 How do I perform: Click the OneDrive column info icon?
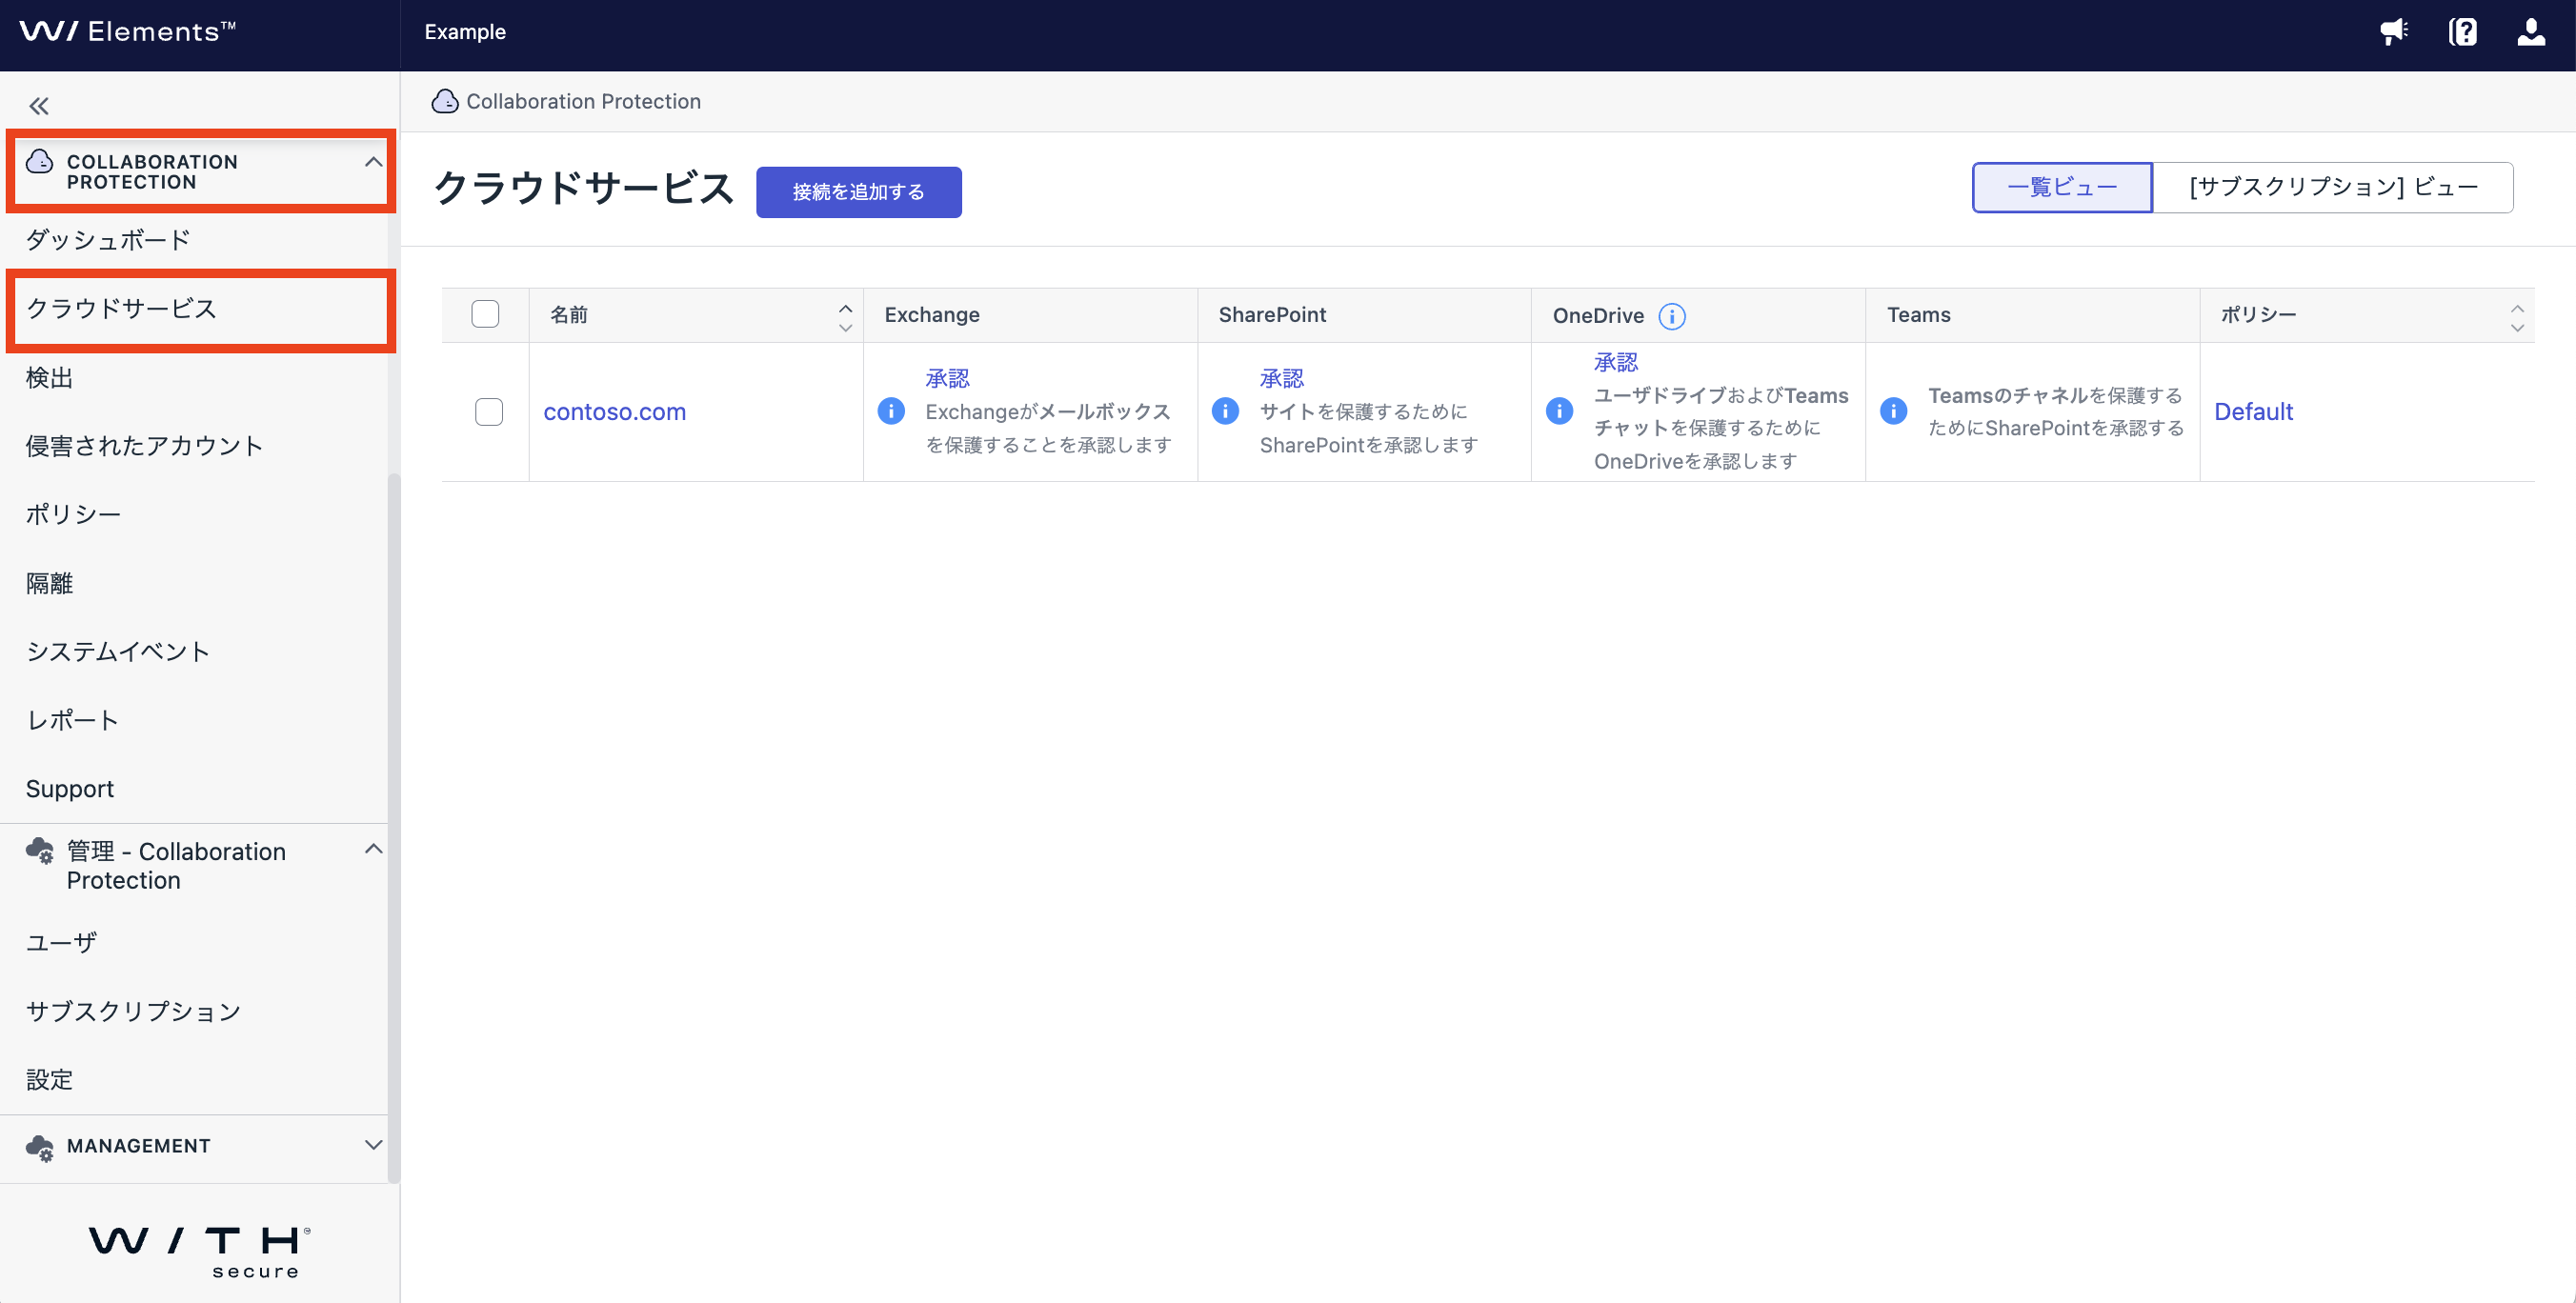tap(1672, 316)
